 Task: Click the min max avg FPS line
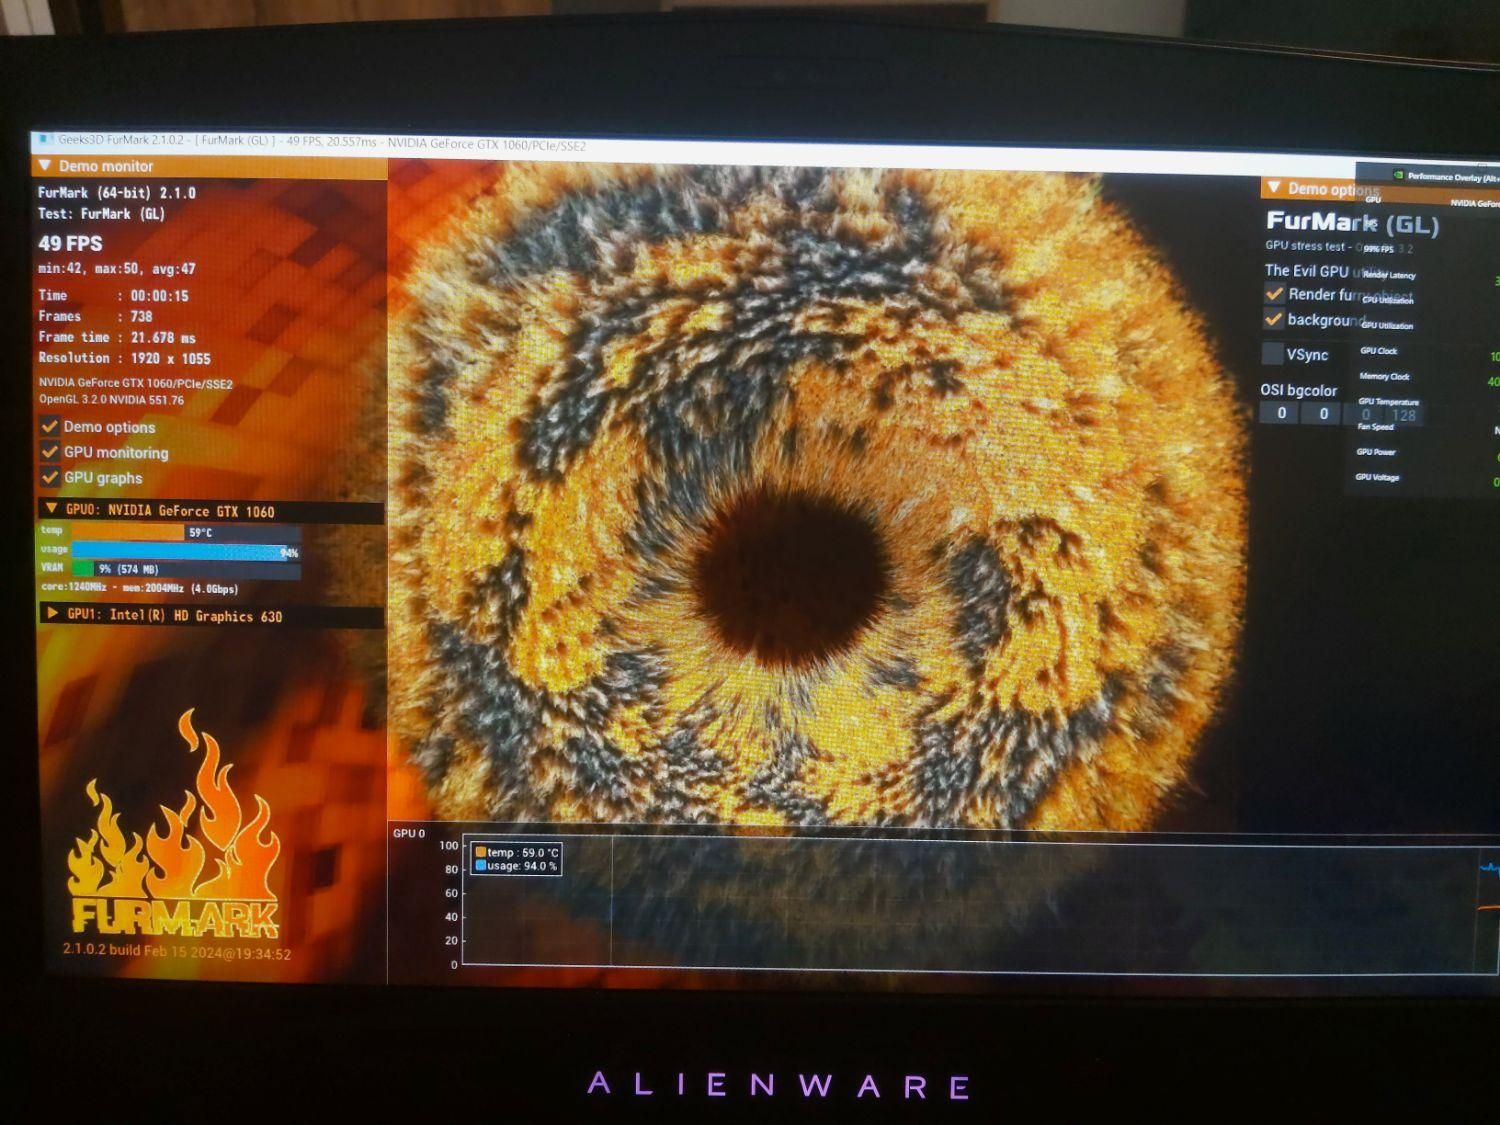[117, 269]
